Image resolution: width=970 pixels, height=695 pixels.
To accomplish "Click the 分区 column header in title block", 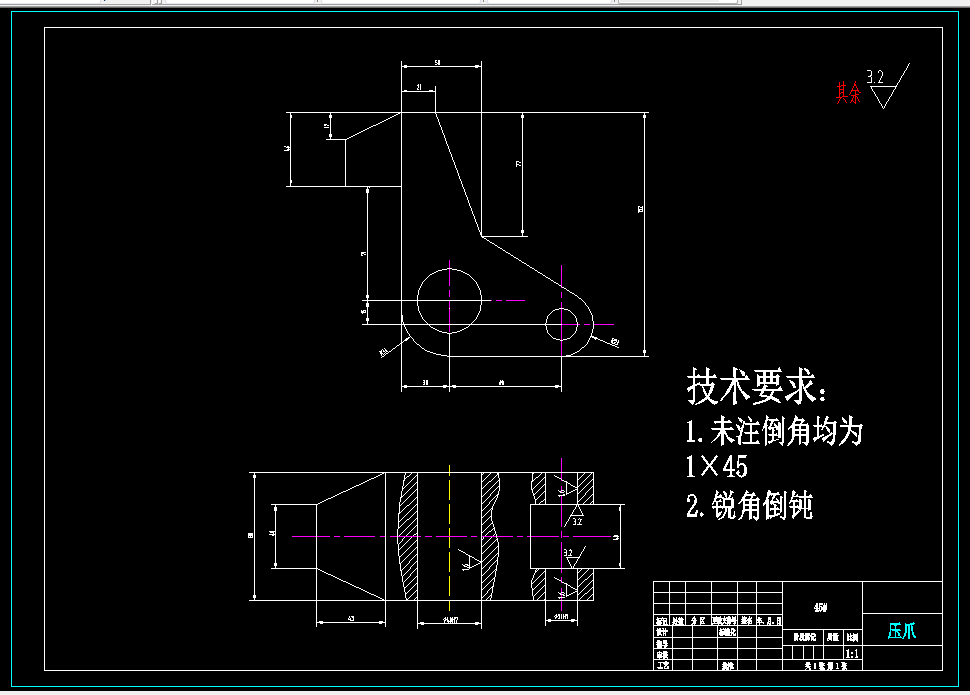I will pyautogui.click(x=698, y=621).
